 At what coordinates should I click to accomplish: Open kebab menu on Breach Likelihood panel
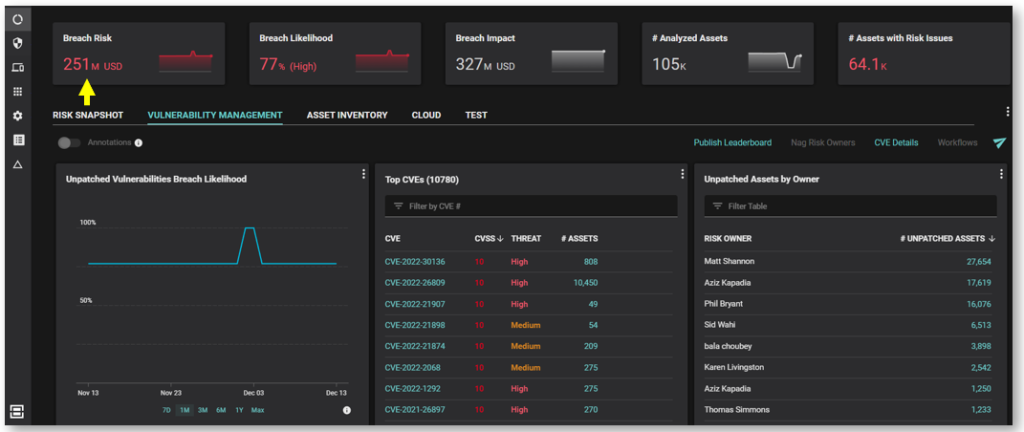(x=363, y=174)
